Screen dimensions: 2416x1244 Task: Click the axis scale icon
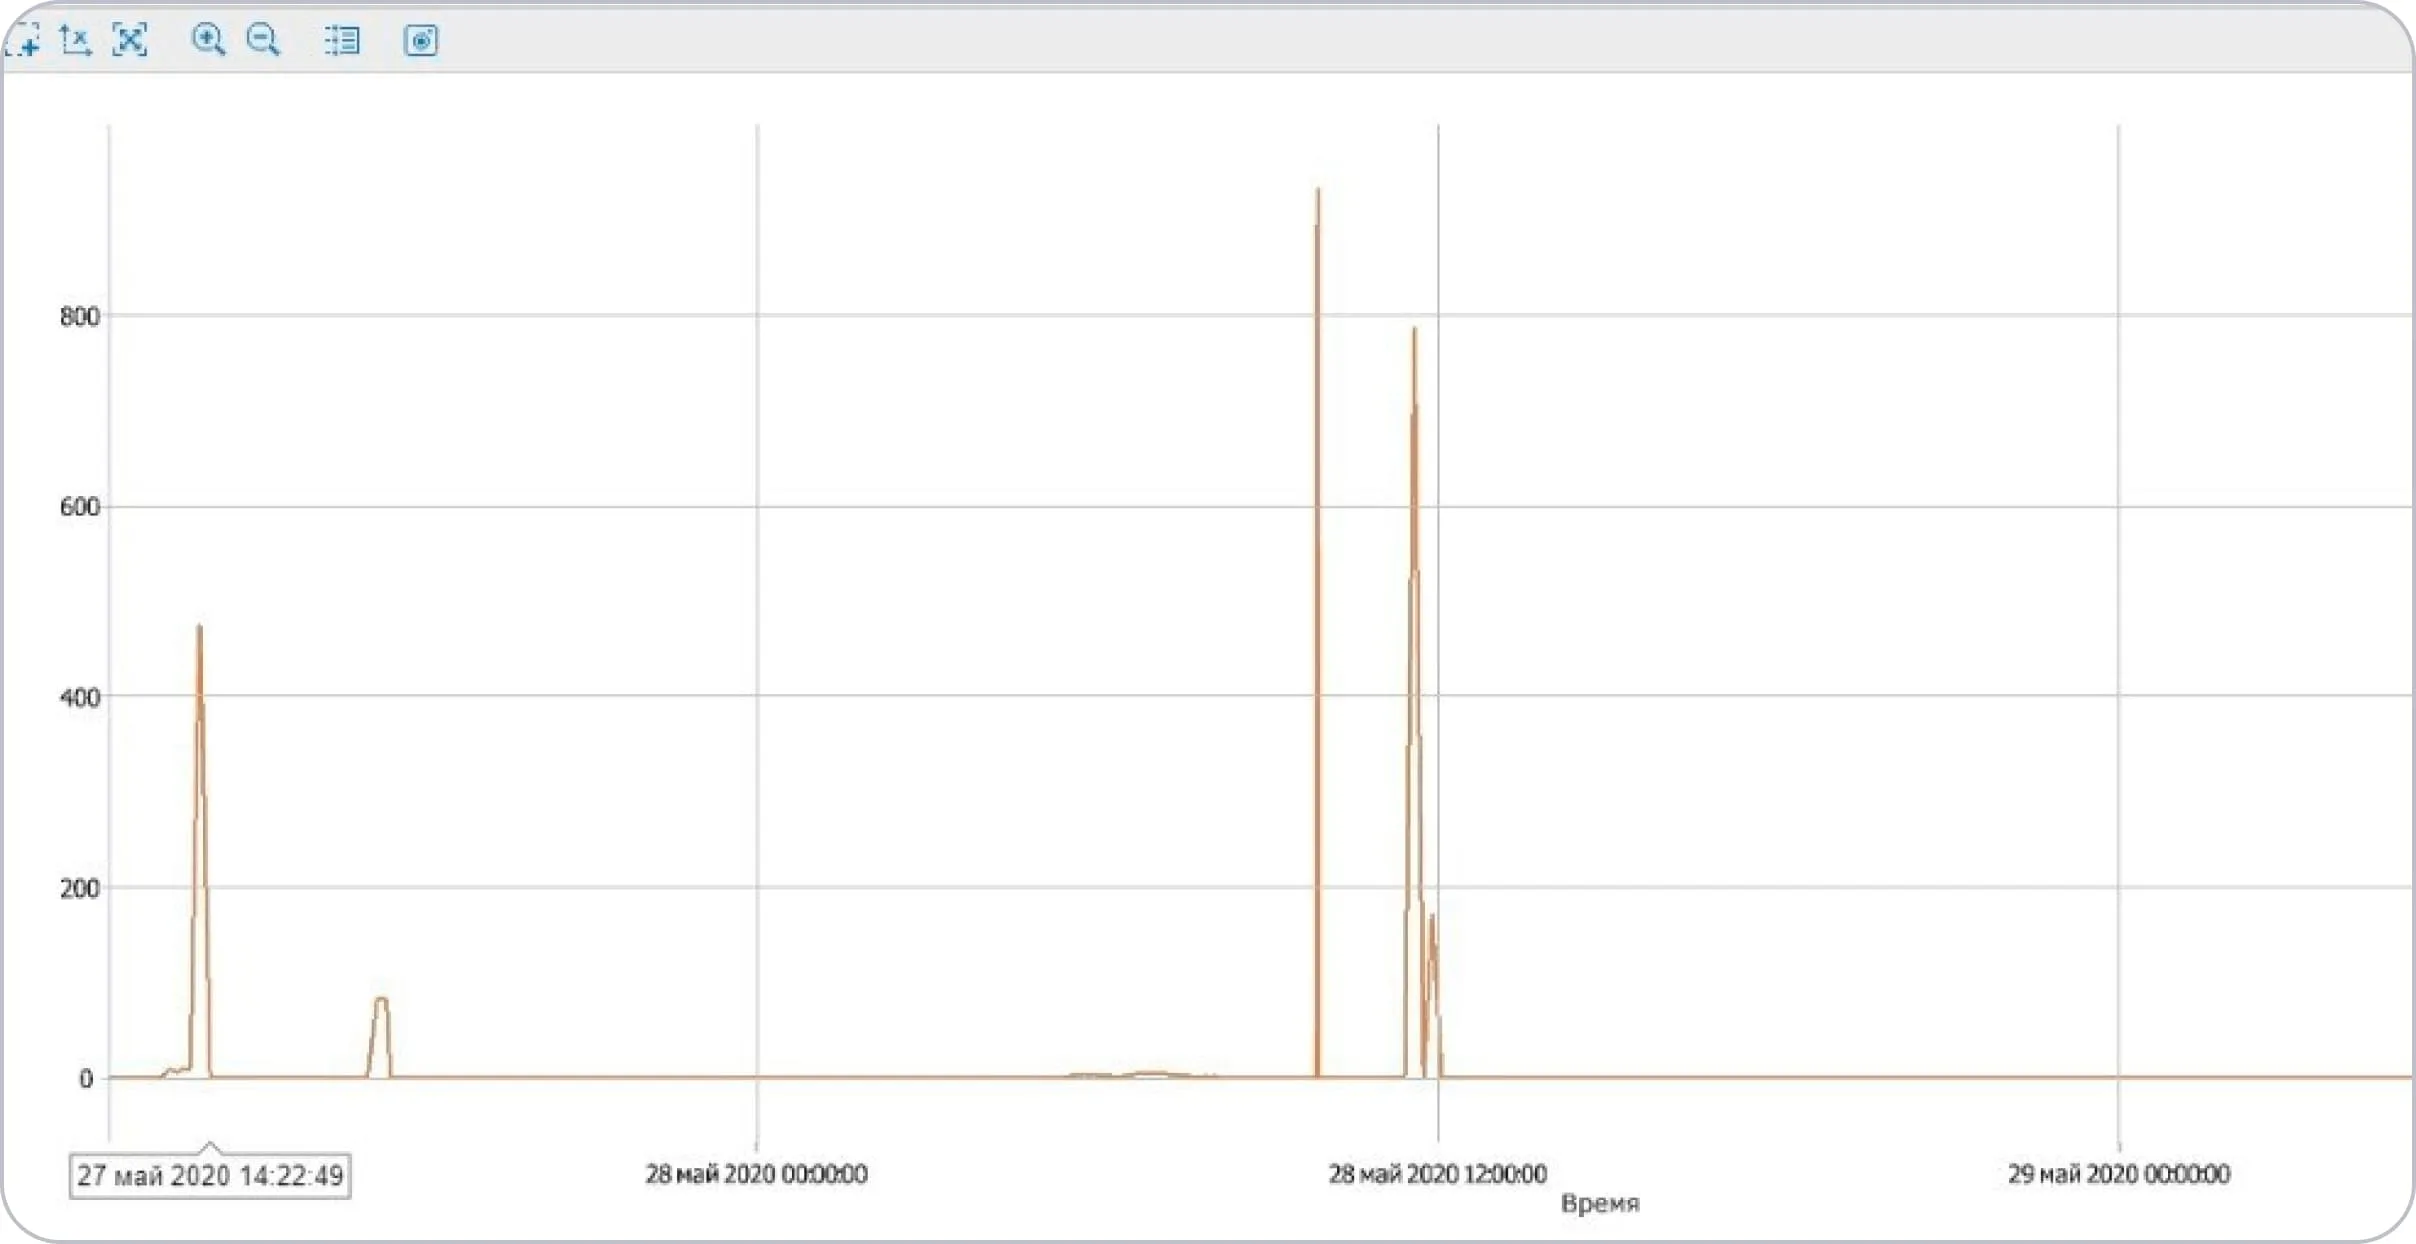pyautogui.click(x=75, y=40)
